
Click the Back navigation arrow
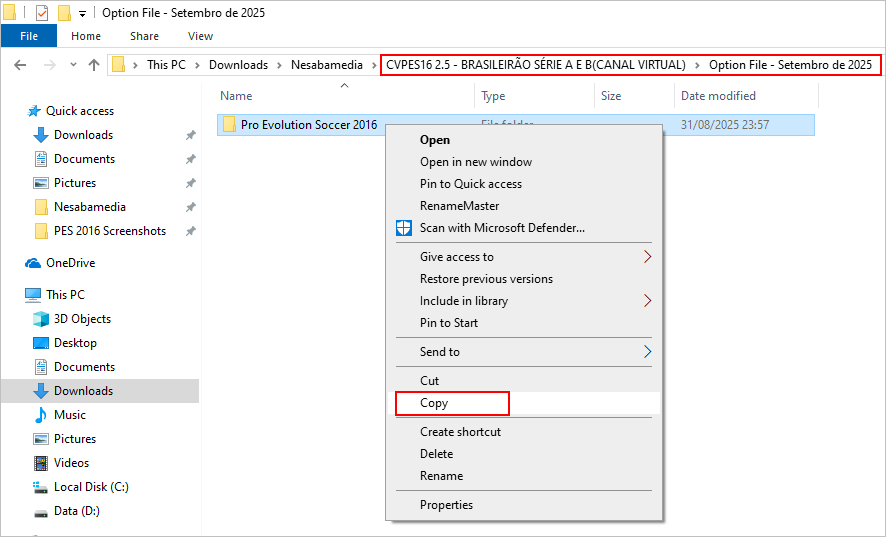(21, 65)
